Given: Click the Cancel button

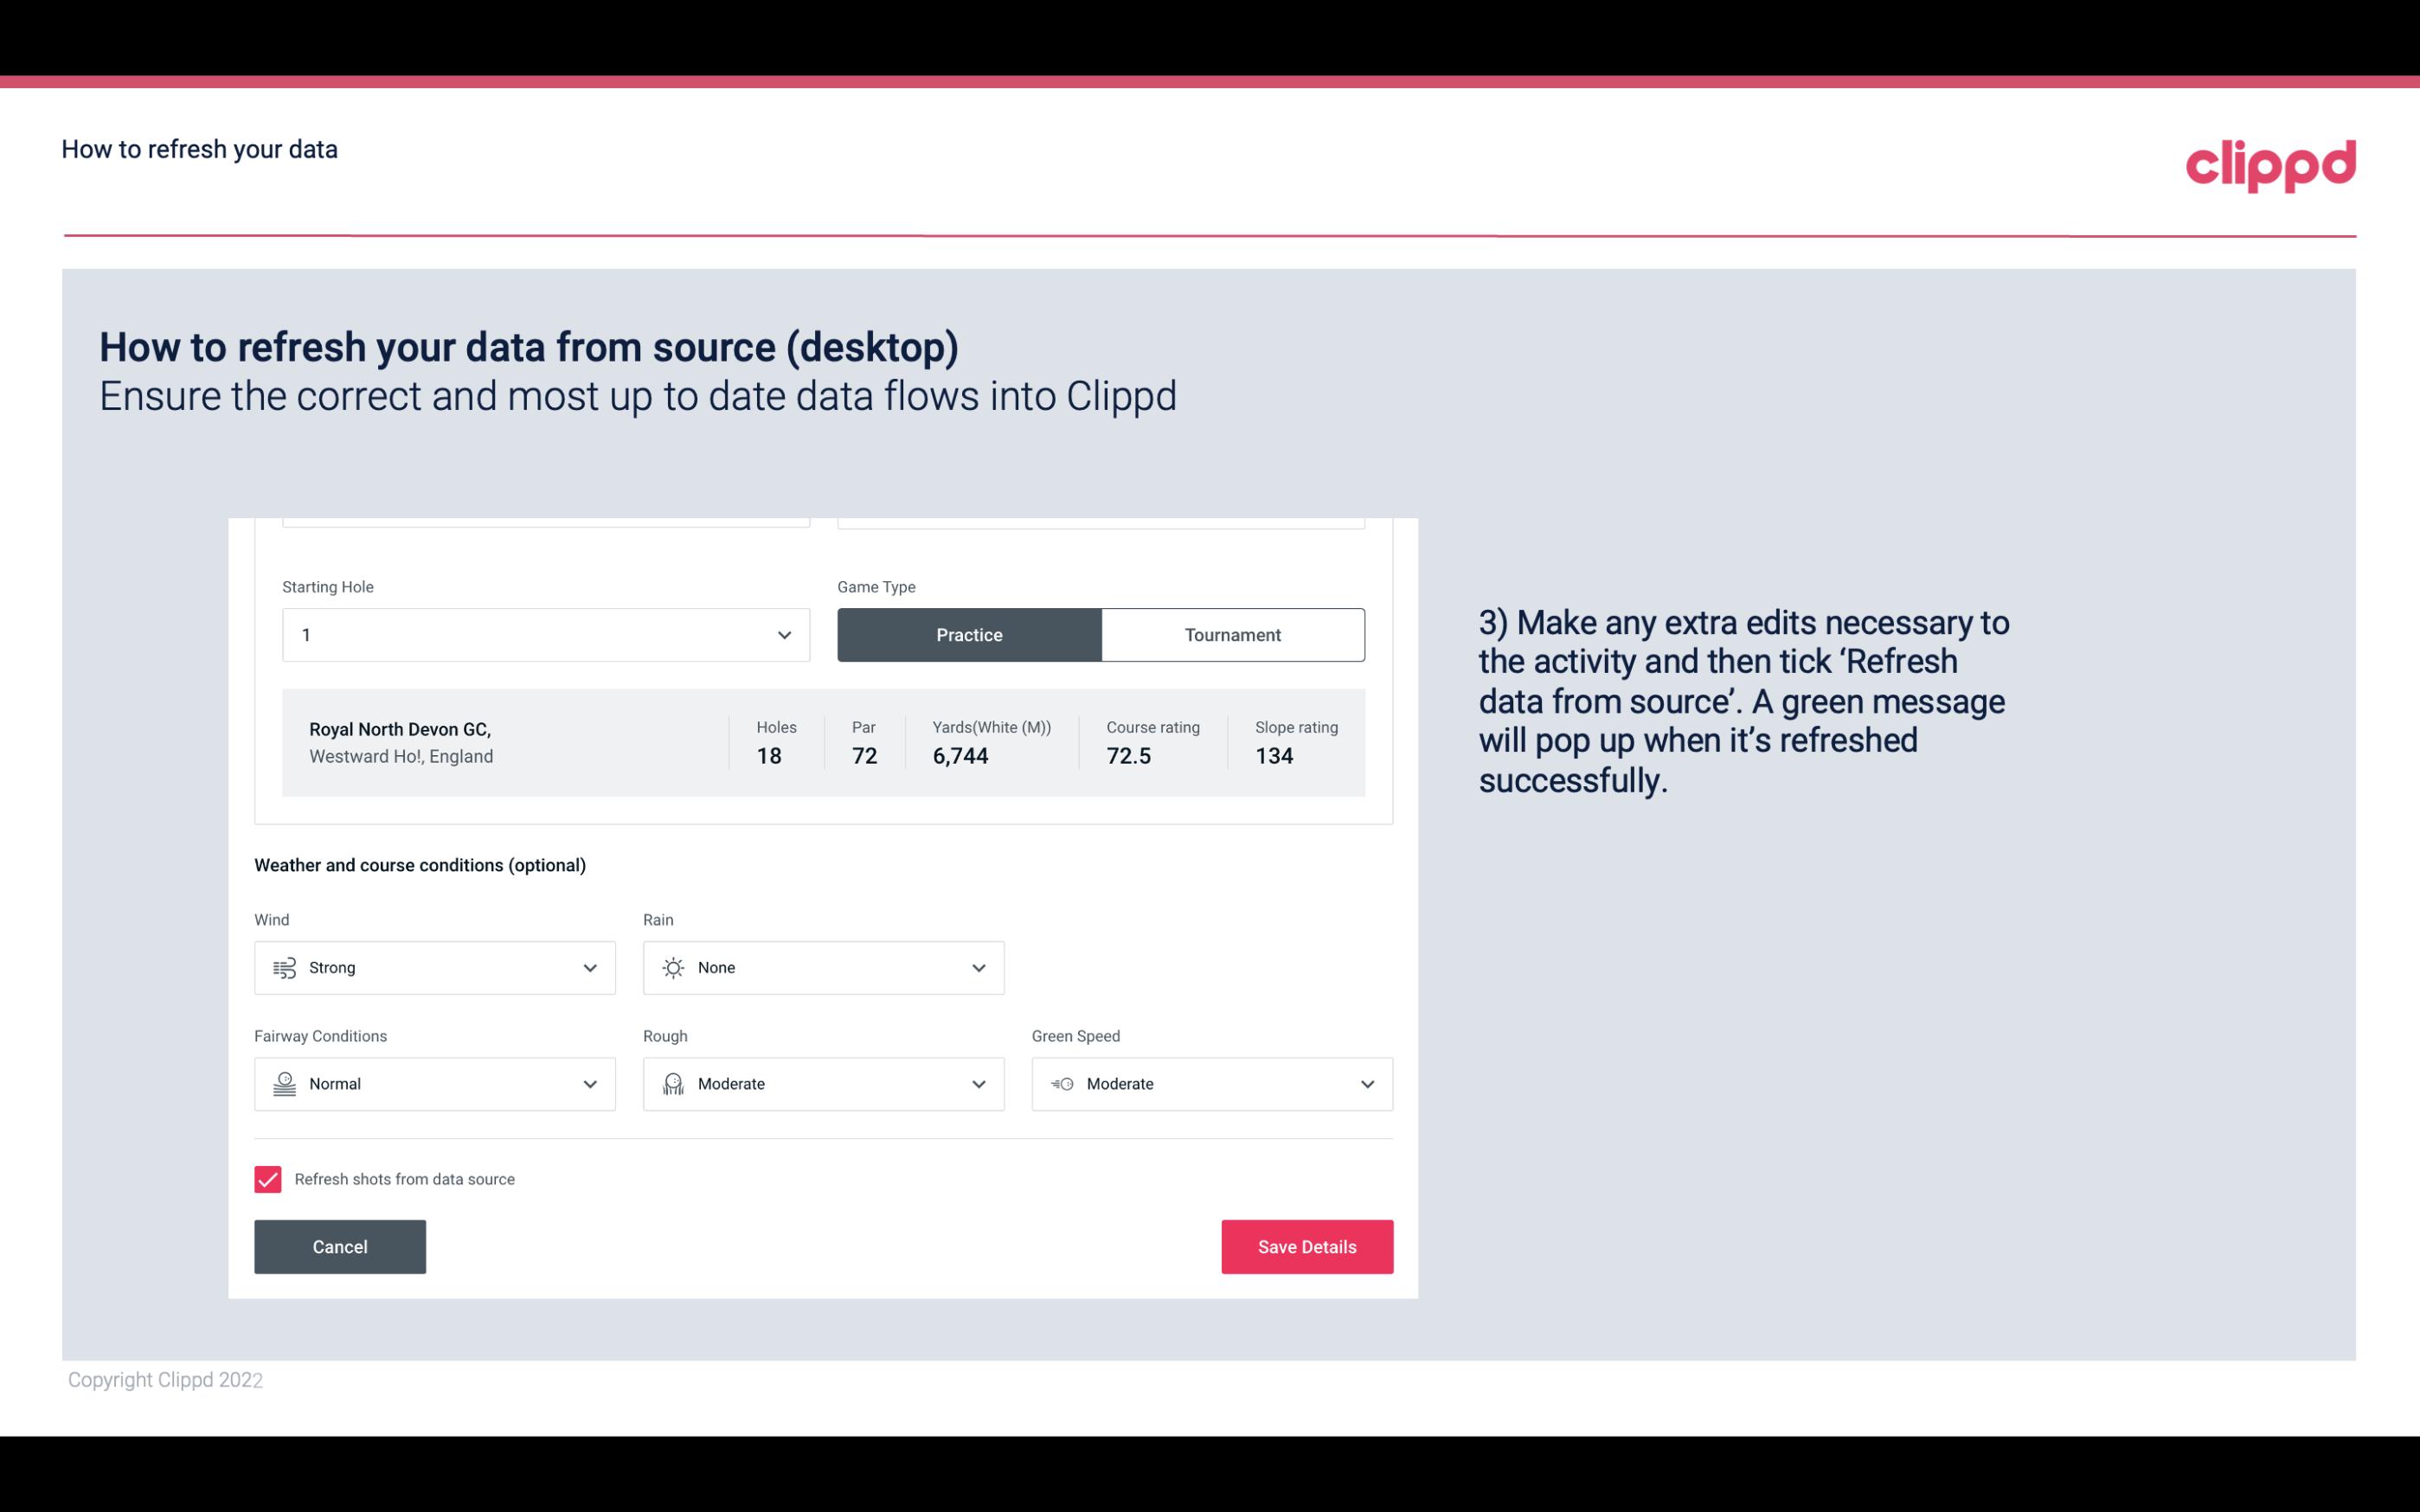Looking at the screenshot, I should point(338,1246).
